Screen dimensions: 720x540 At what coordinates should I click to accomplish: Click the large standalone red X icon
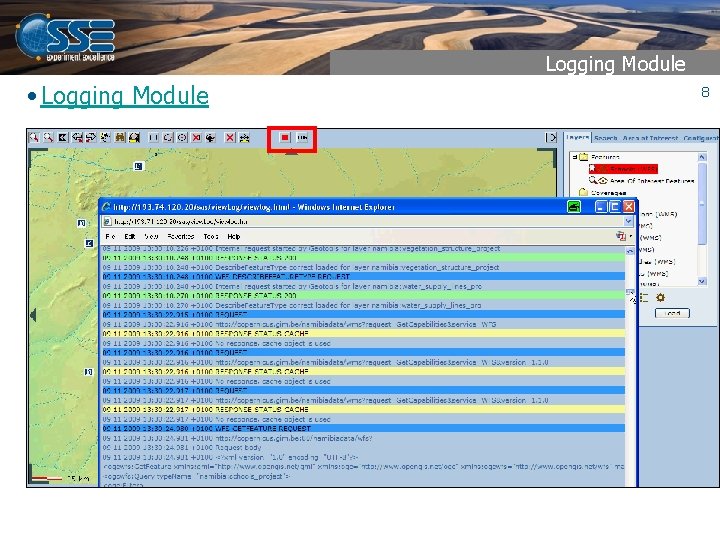(x=230, y=137)
